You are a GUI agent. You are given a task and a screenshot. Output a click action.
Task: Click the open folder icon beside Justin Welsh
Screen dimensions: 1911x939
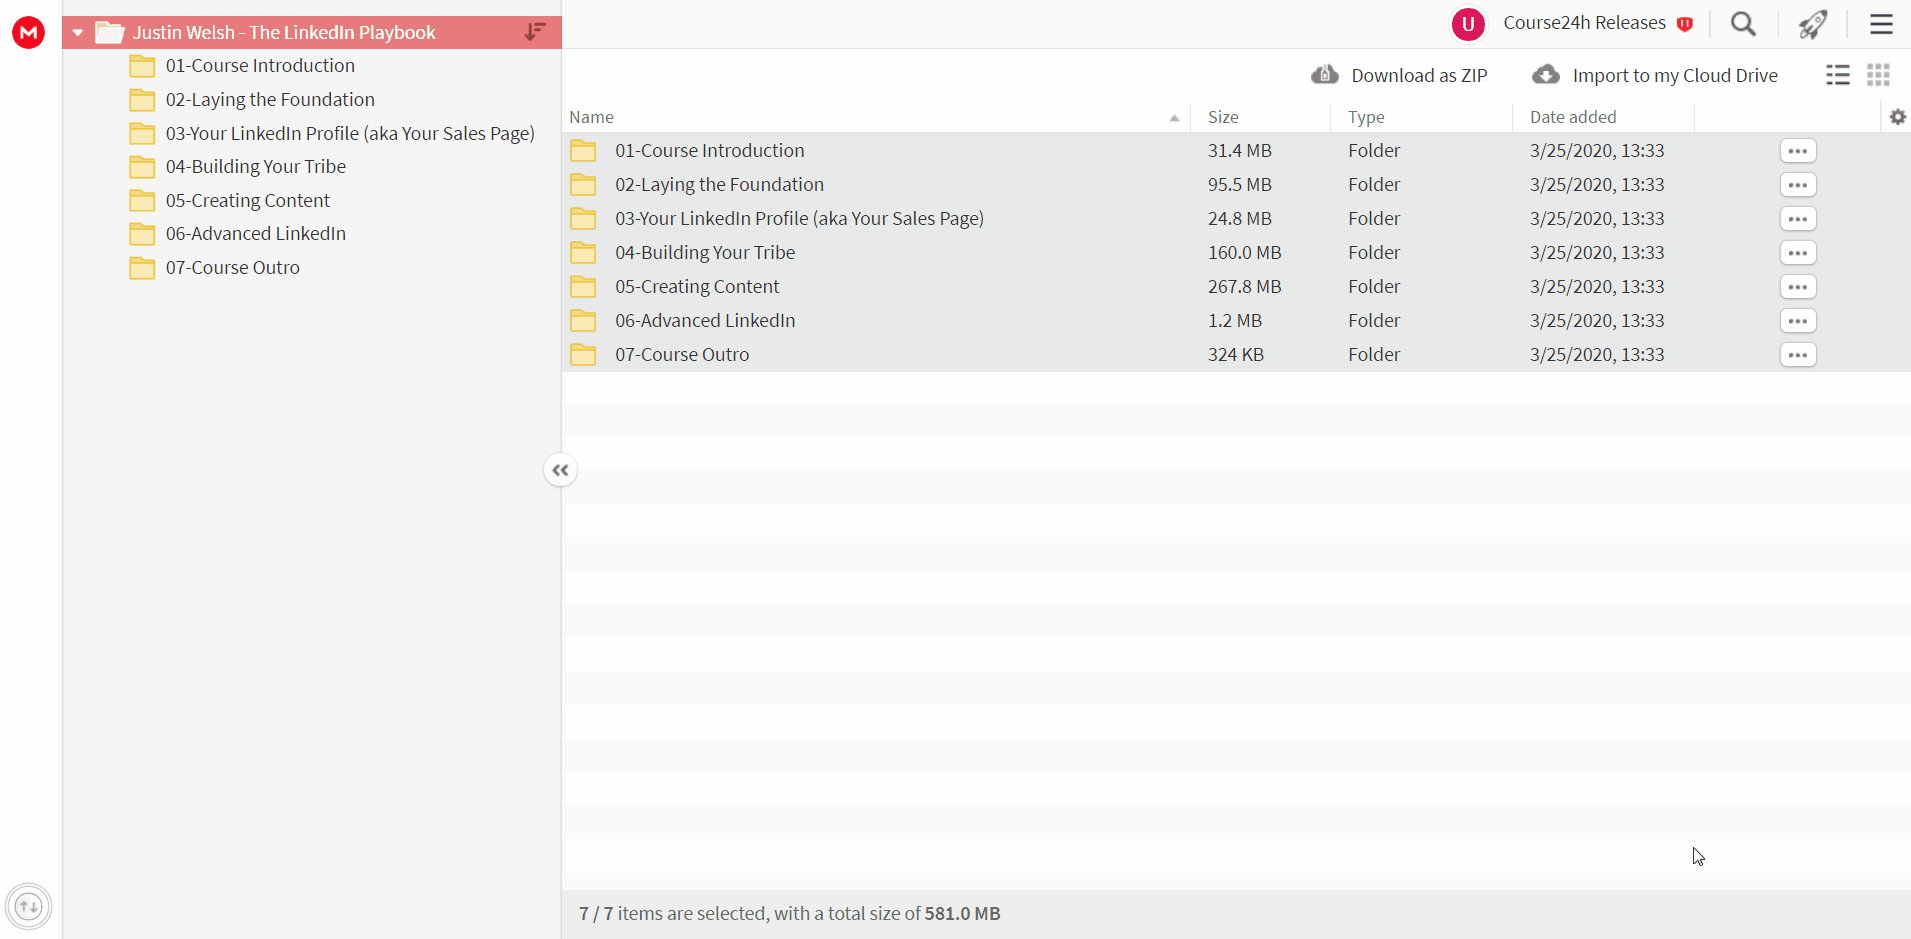coord(109,33)
